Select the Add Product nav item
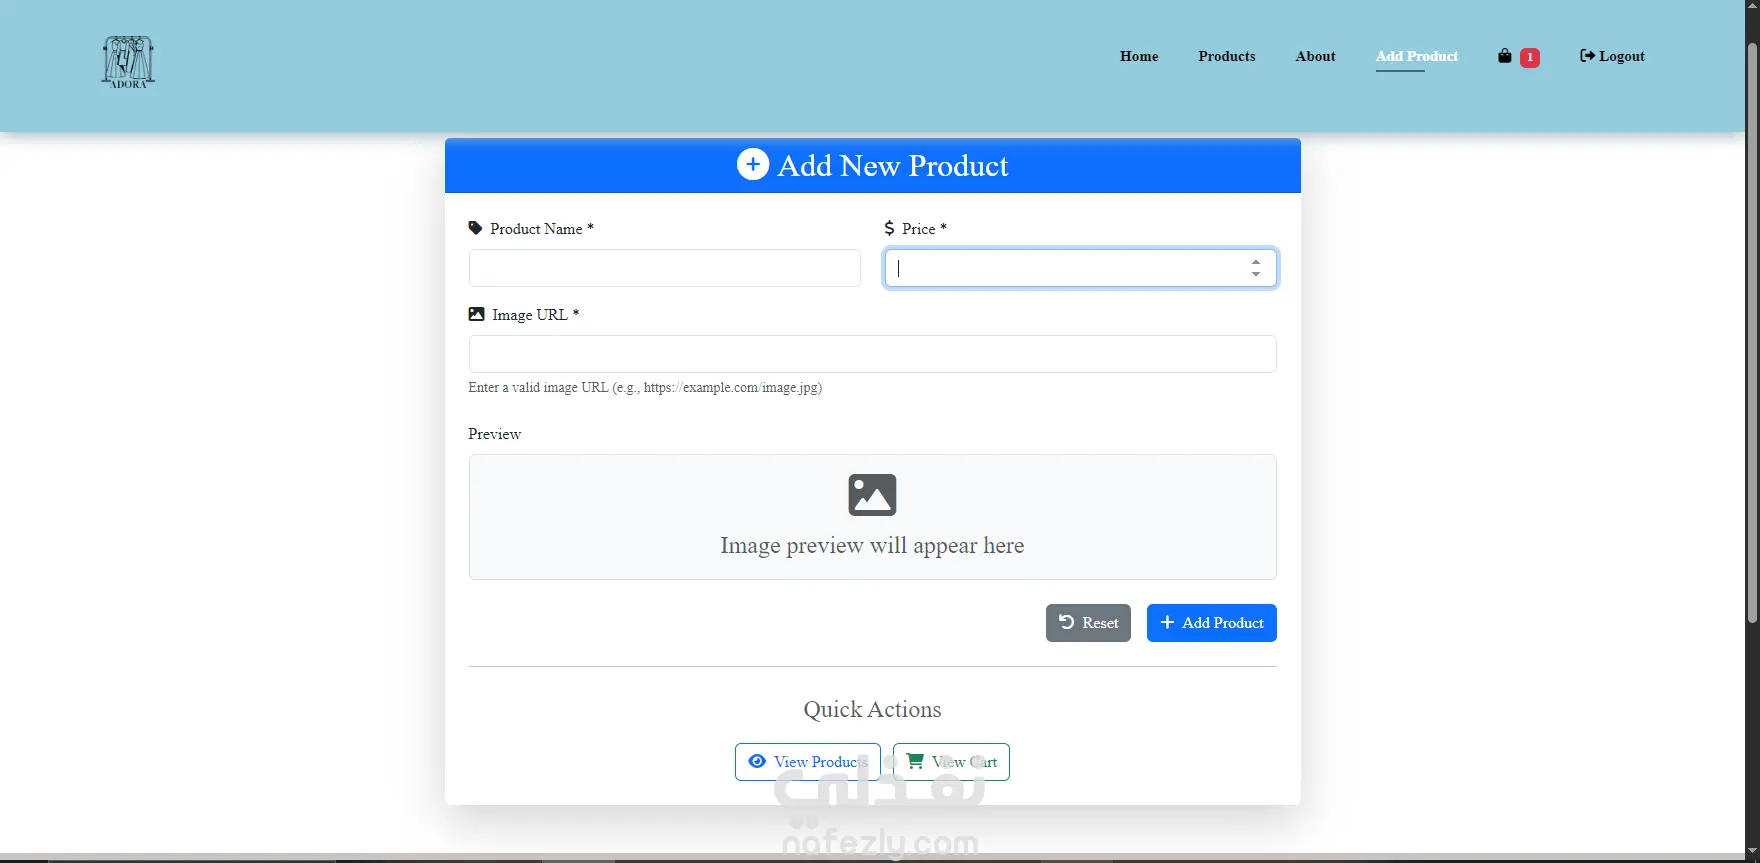The height and width of the screenshot is (863, 1760). coord(1416,56)
